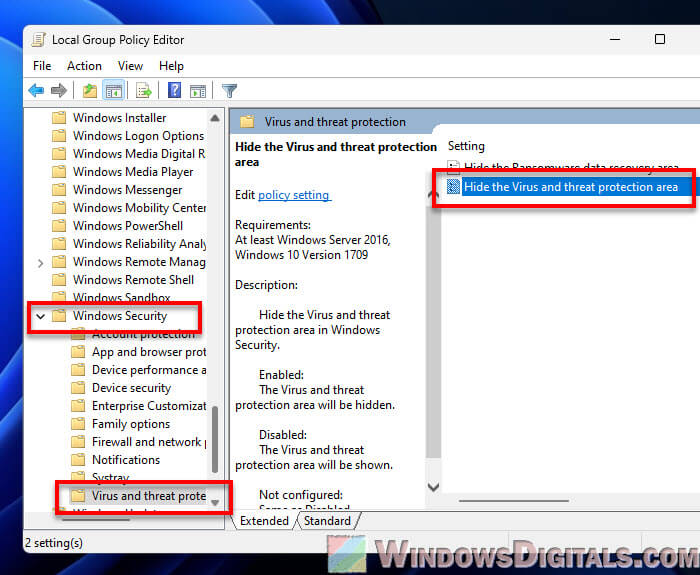
Task: Toggle Show/Hide Console Tree icon
Action: click(x=113, y=91)
